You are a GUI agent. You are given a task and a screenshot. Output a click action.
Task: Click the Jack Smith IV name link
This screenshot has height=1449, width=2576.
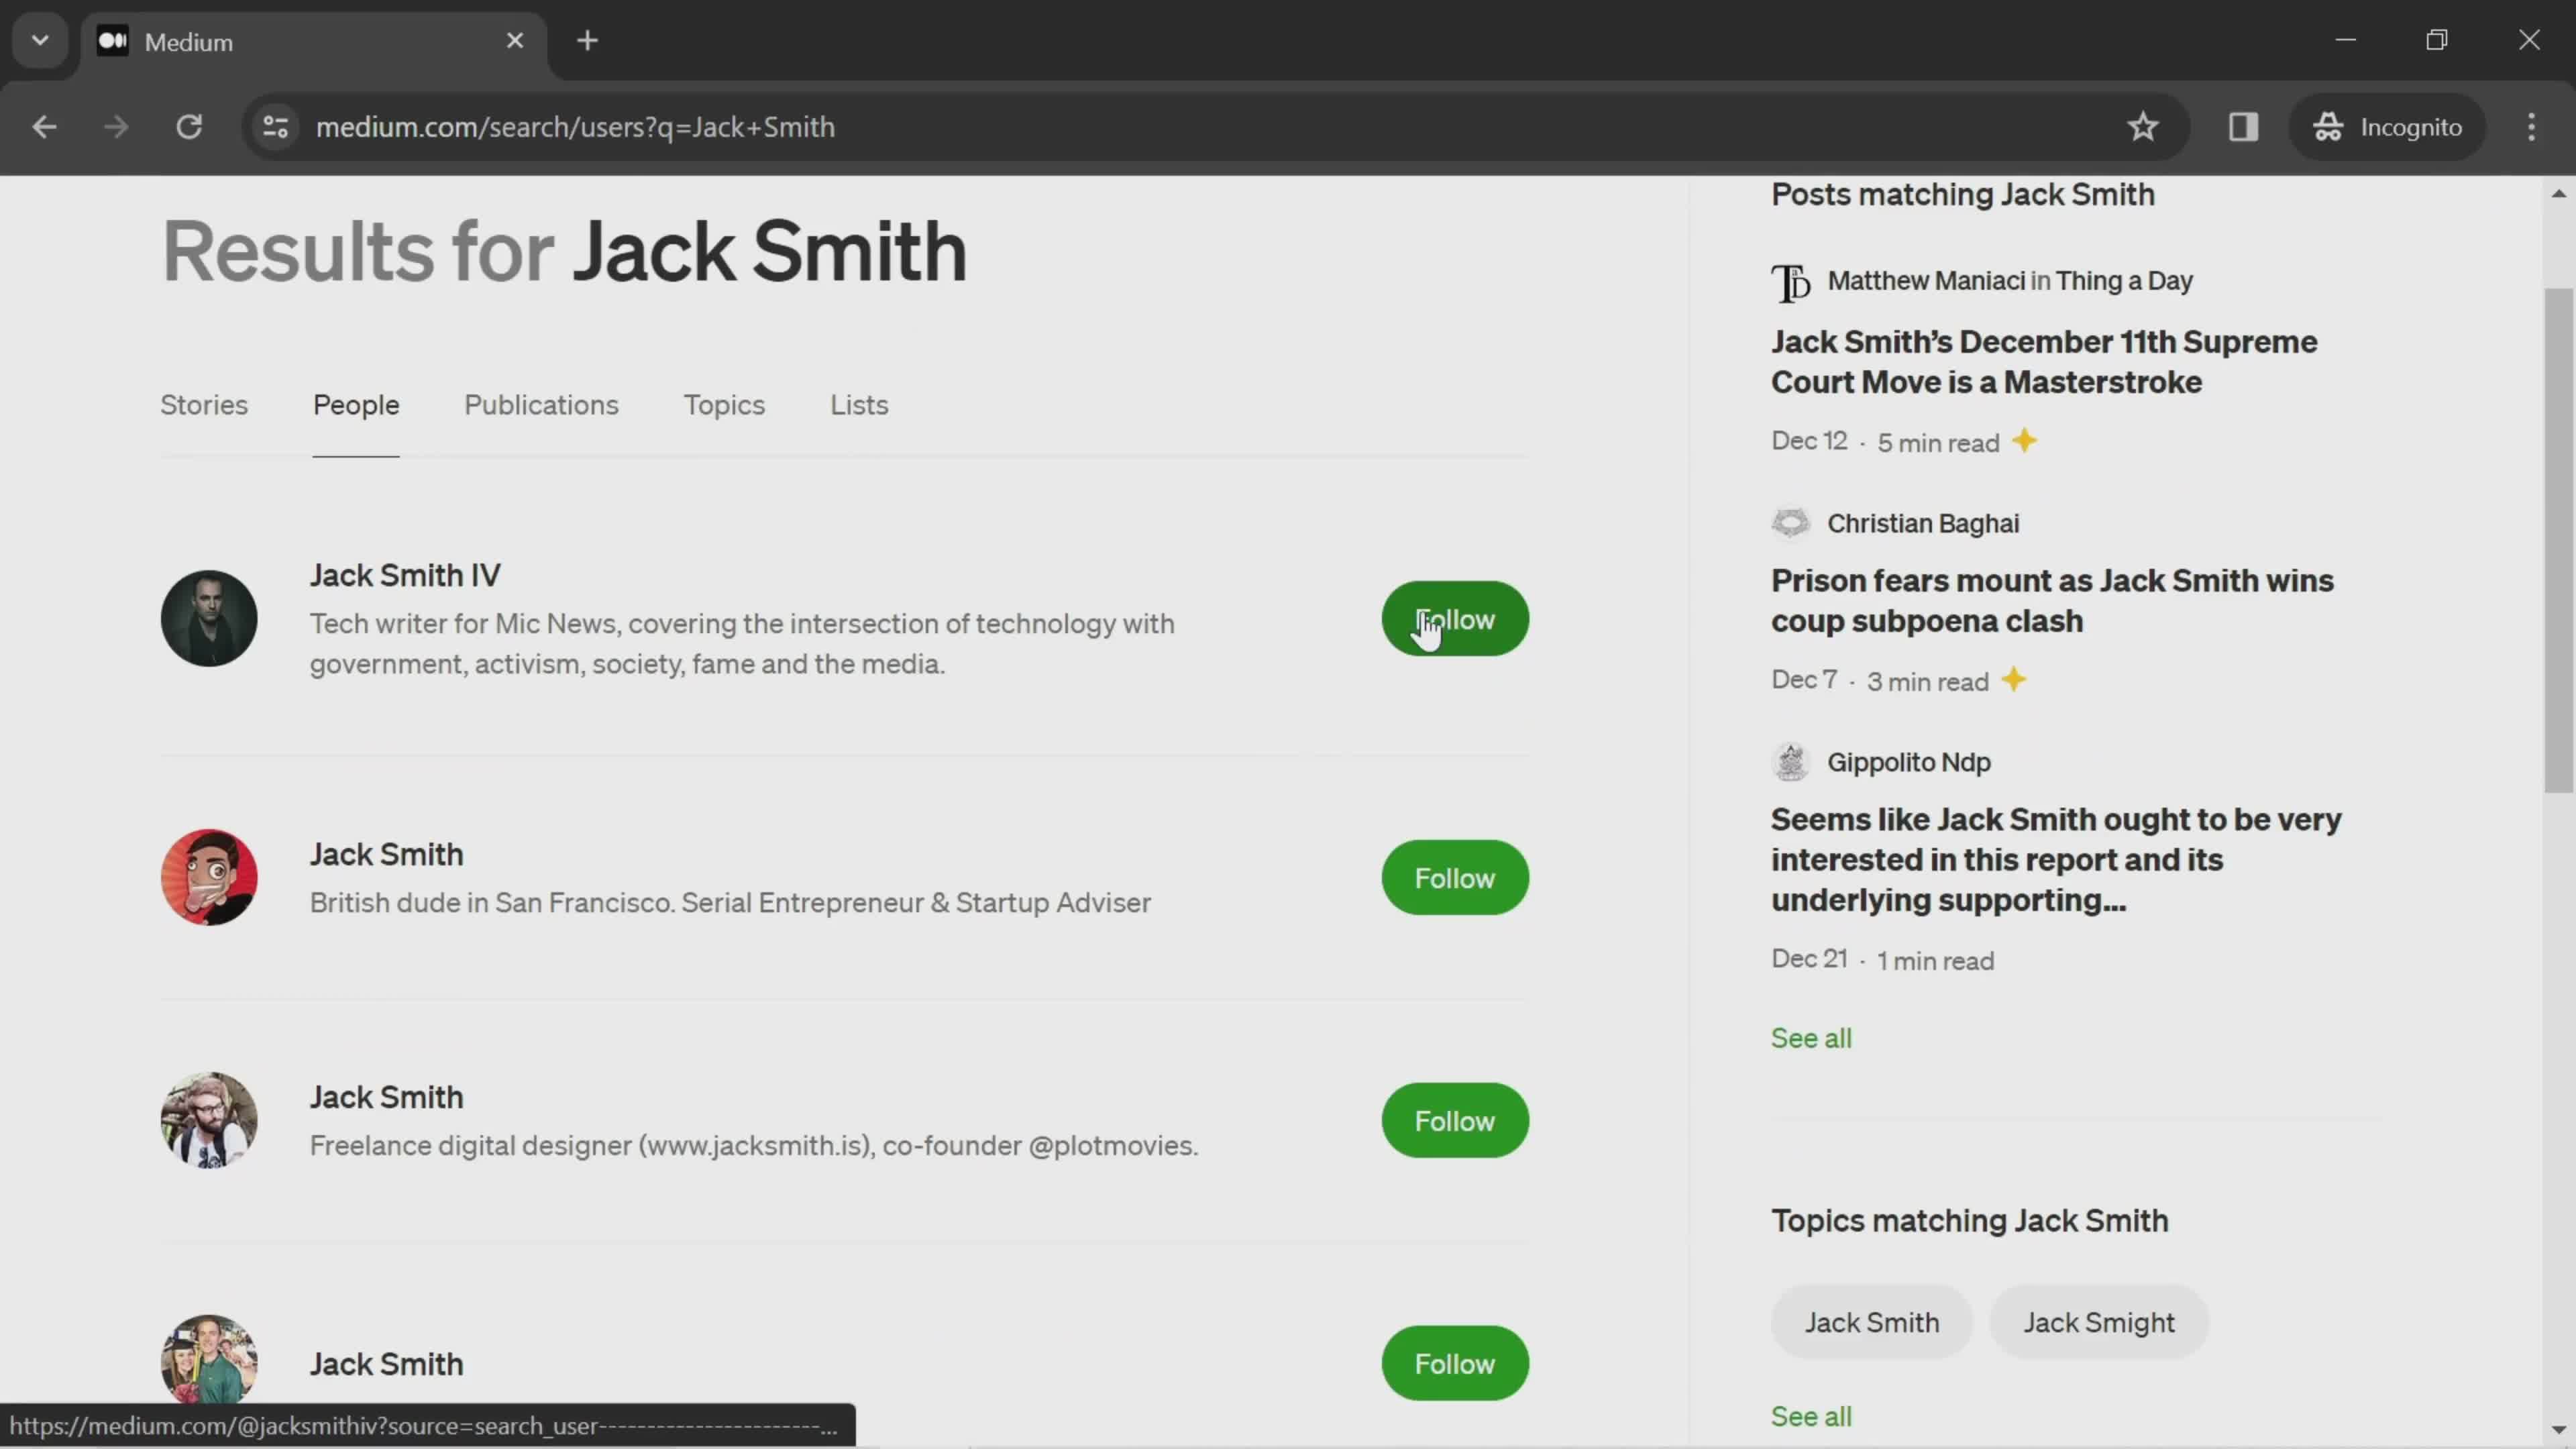click(405, 576)
